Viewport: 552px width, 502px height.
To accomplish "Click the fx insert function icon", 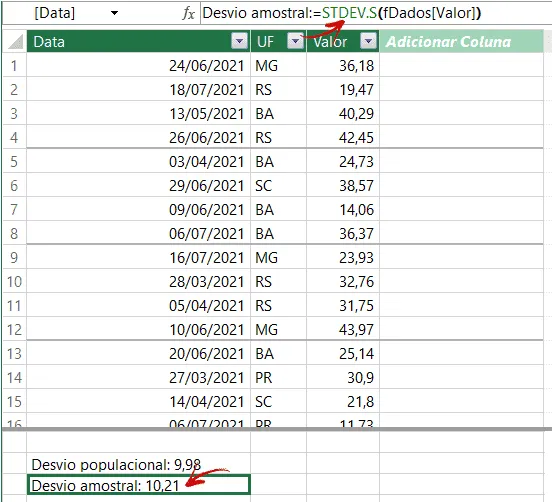I will pos(188,14).
